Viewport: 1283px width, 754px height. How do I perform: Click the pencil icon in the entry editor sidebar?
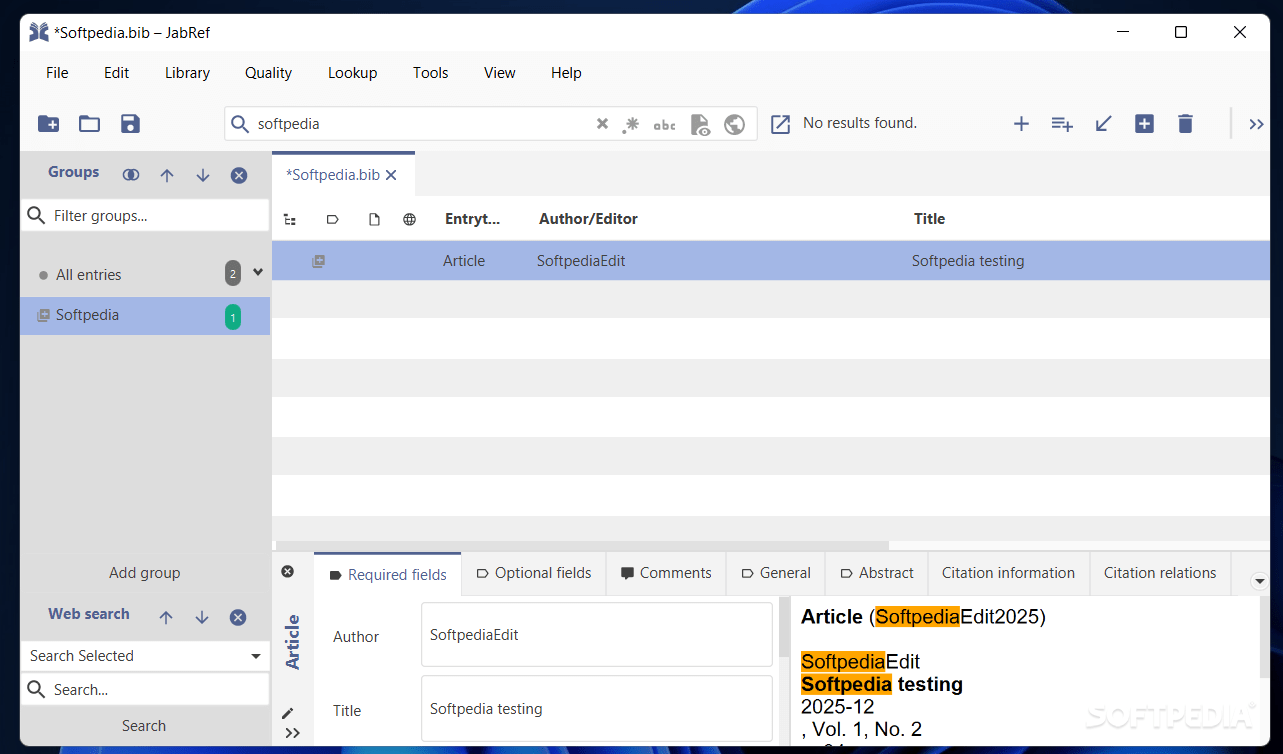pyautogui.click(x=288, y=713)
